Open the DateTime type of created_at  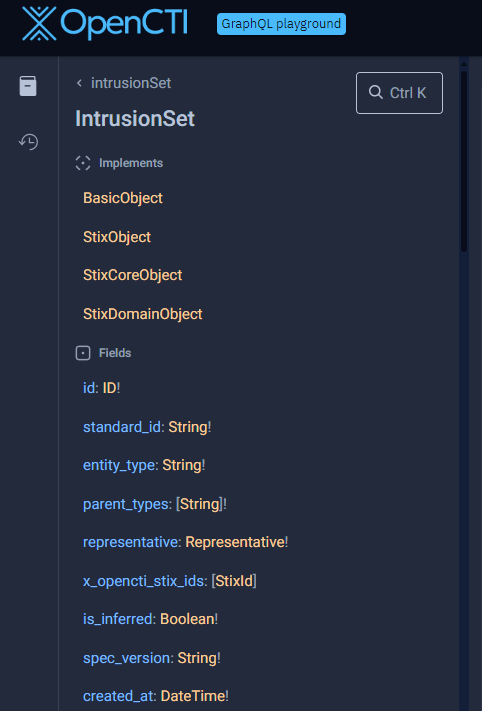point(193,696)
